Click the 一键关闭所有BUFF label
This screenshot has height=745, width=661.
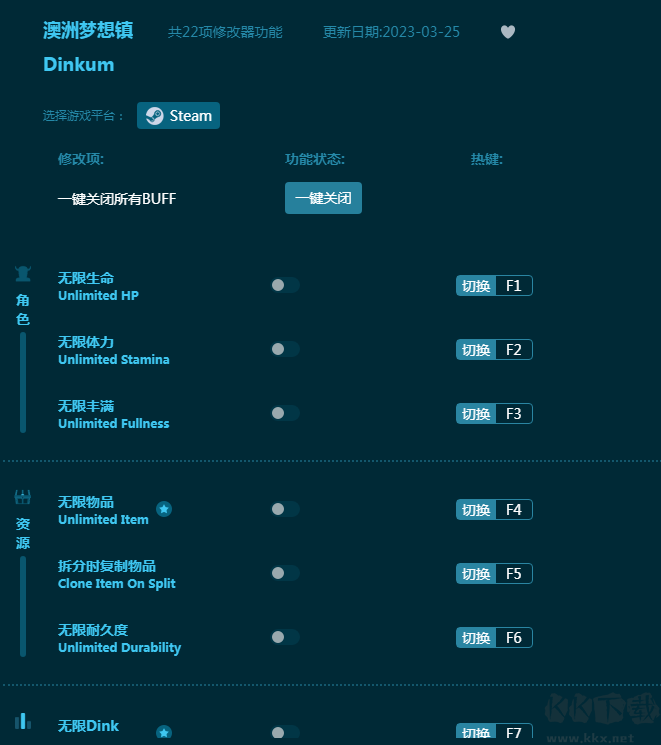(x=117, y=199)
